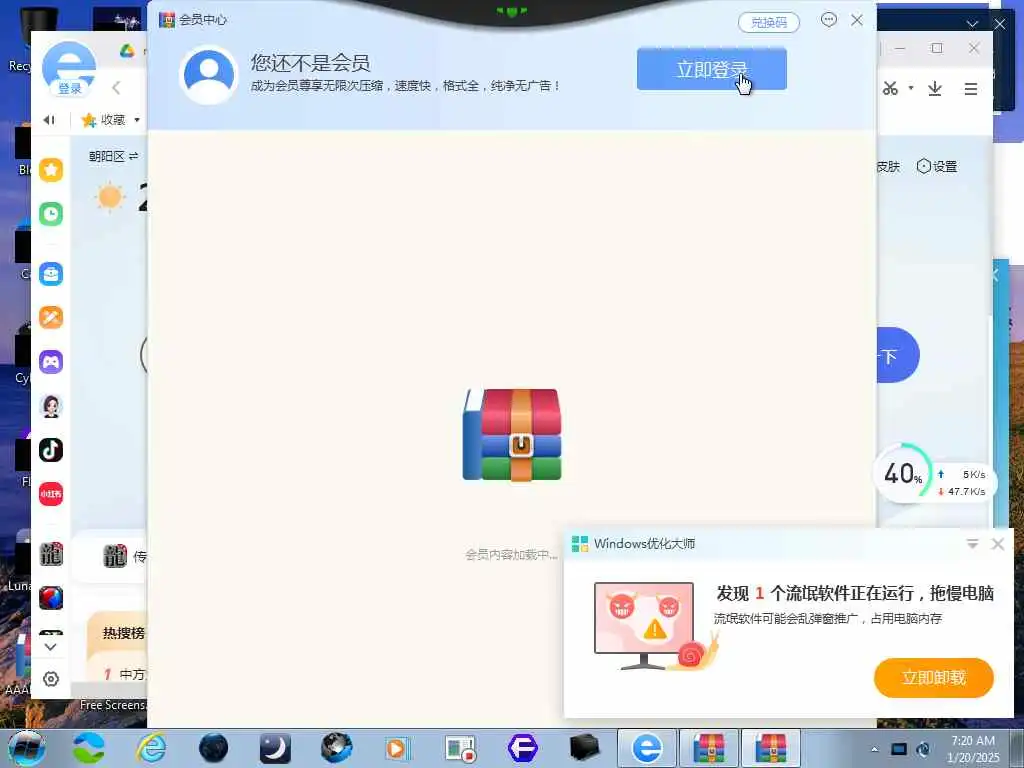Go back with the browser back arrow

[116, 88]
